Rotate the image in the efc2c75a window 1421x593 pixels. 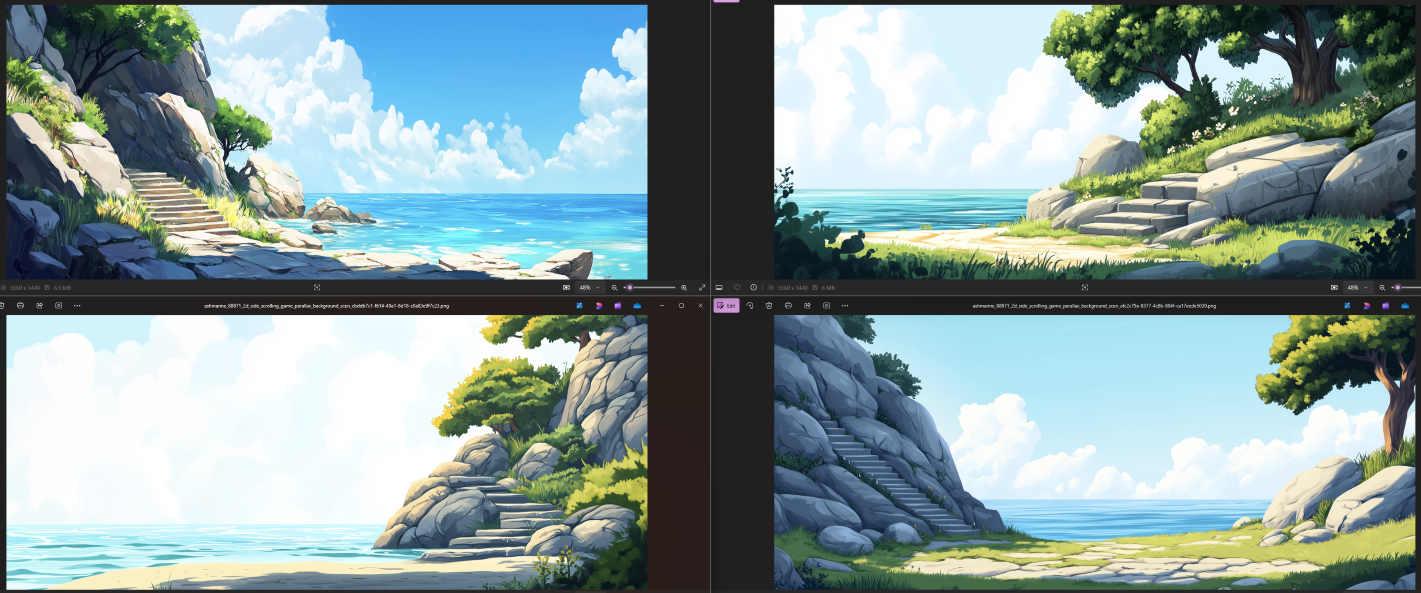click(x=750, y=305)
